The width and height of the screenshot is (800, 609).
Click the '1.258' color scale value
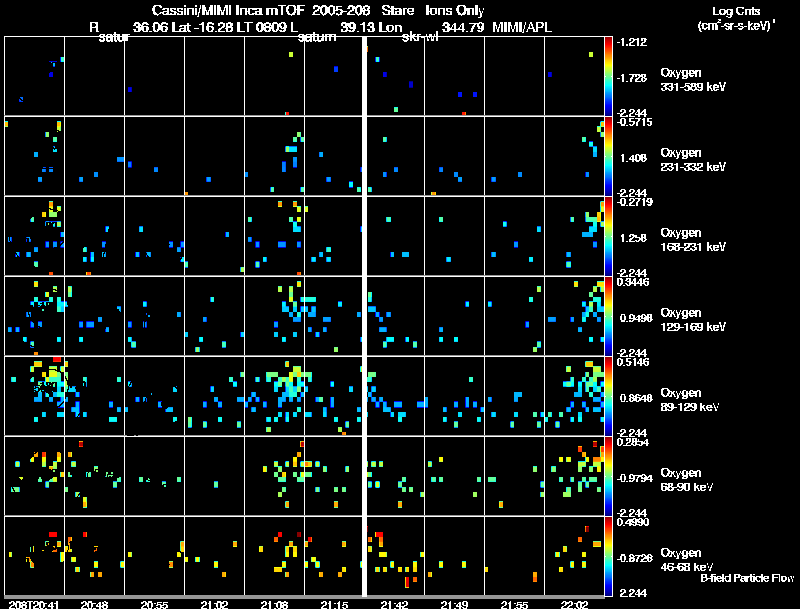pyautogui.click(x=633, y=238)
